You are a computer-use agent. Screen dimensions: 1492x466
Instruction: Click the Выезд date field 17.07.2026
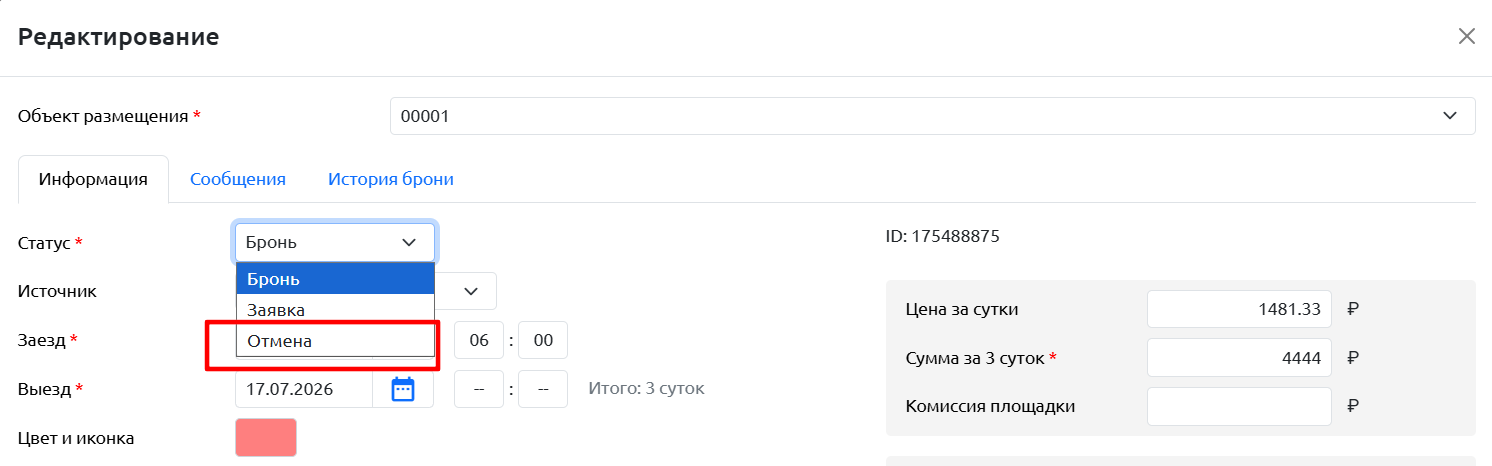point(304,389)
